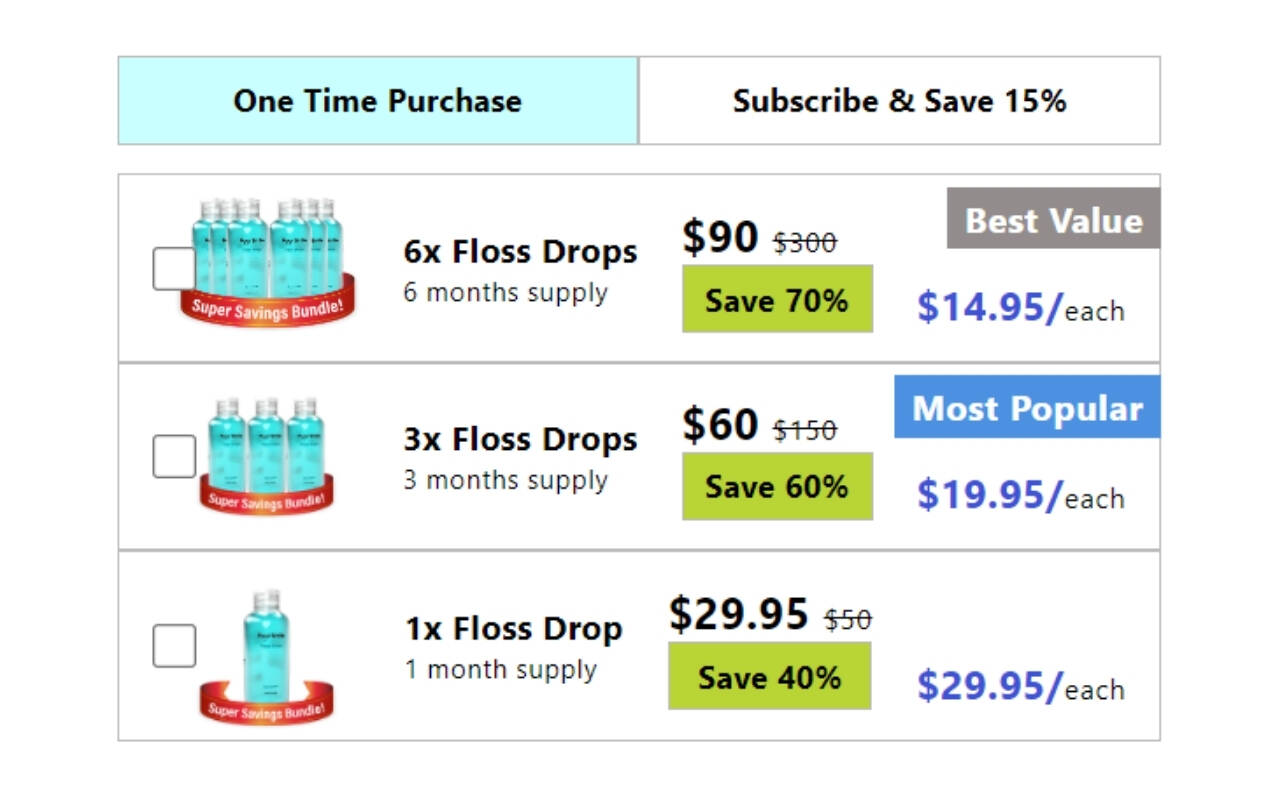Check the 1x Floss Drop checkbox

[174, 646]
